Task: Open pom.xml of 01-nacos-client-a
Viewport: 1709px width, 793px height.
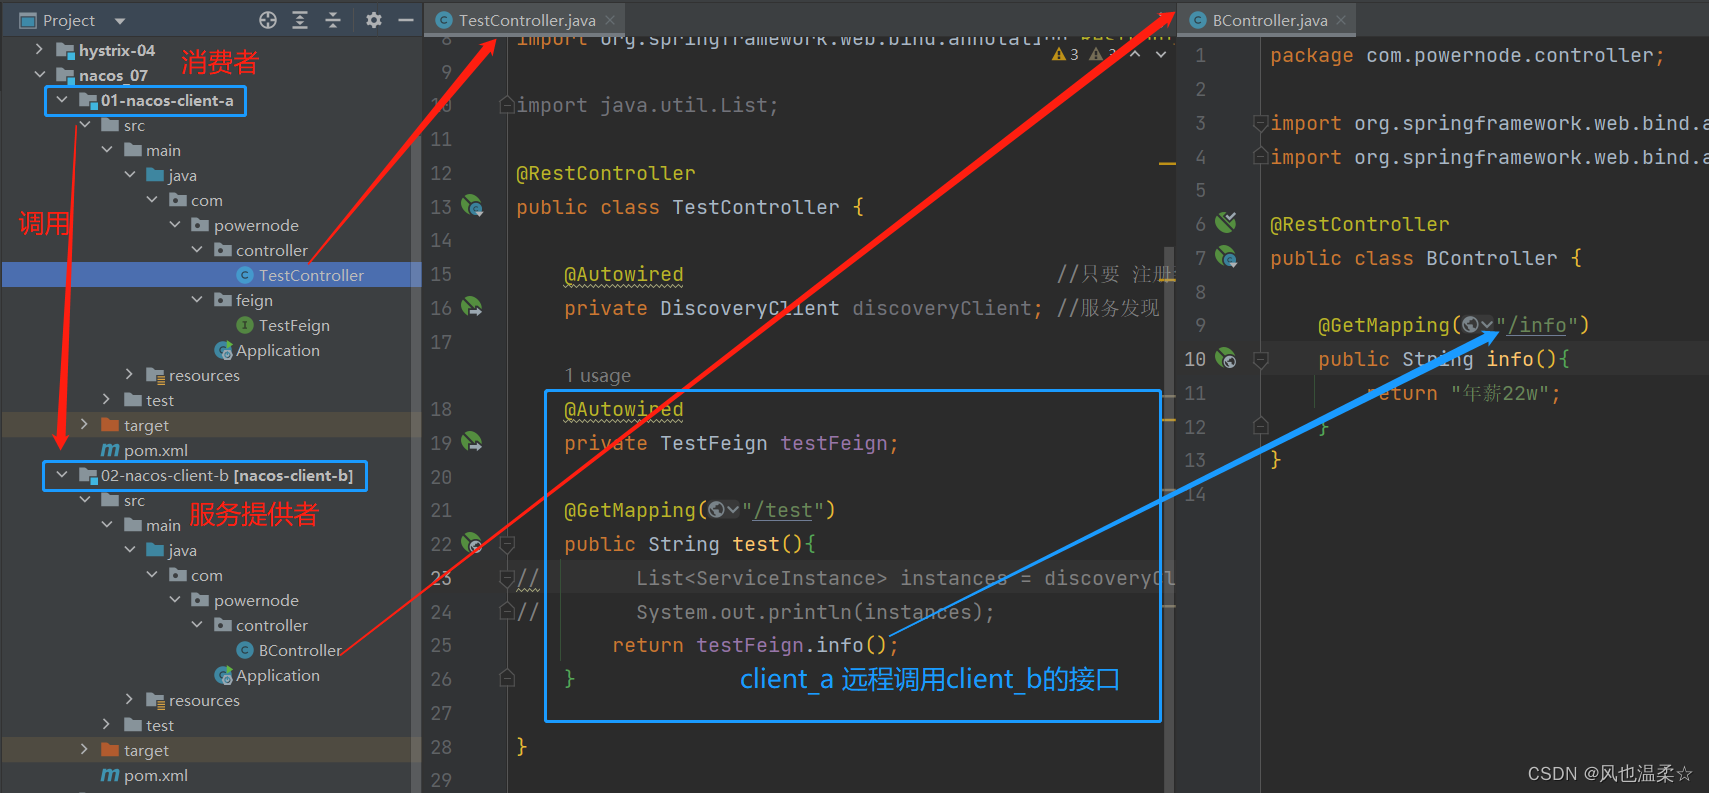Action: [x=155, y=450]
